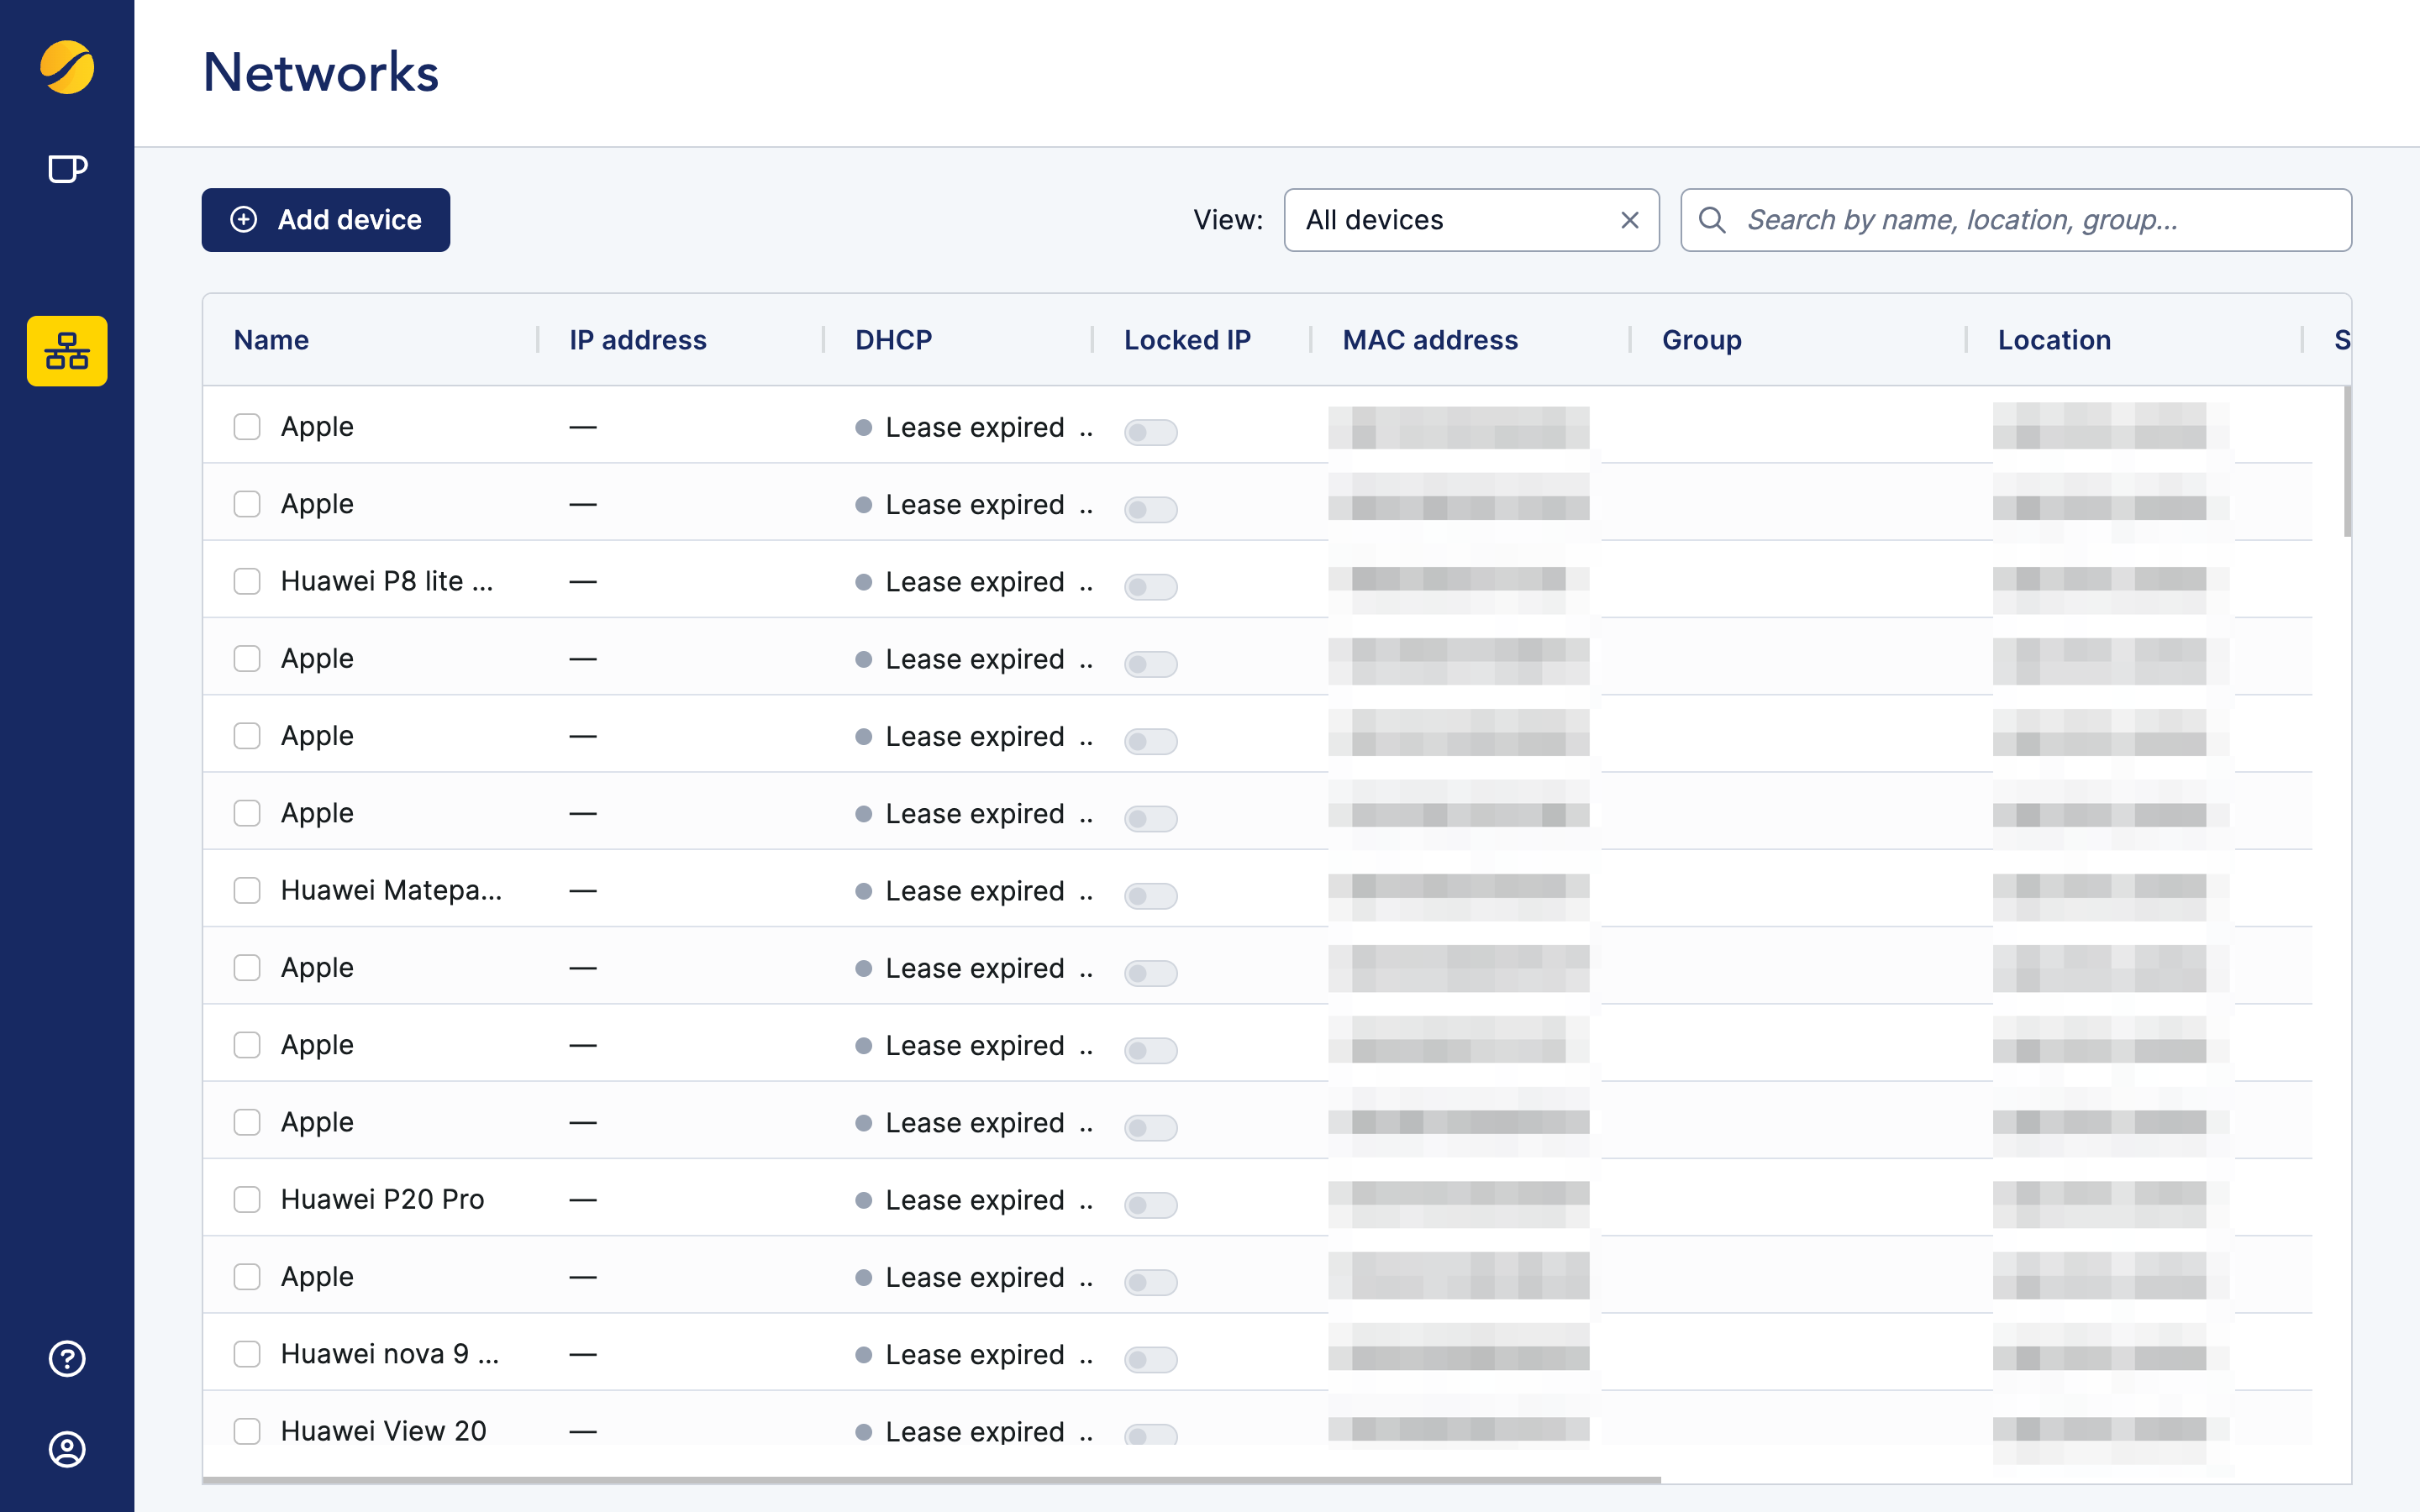Enable Locked IP toggle for Huawei Matepad row
Screen dimensions: 2420x1512
click(1150, 895)
